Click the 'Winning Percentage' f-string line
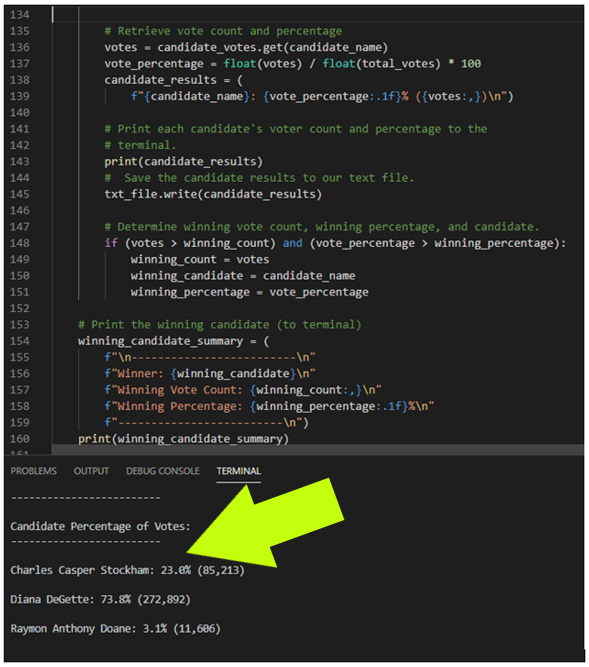This screenshot has width=589, height=667. 269,406
